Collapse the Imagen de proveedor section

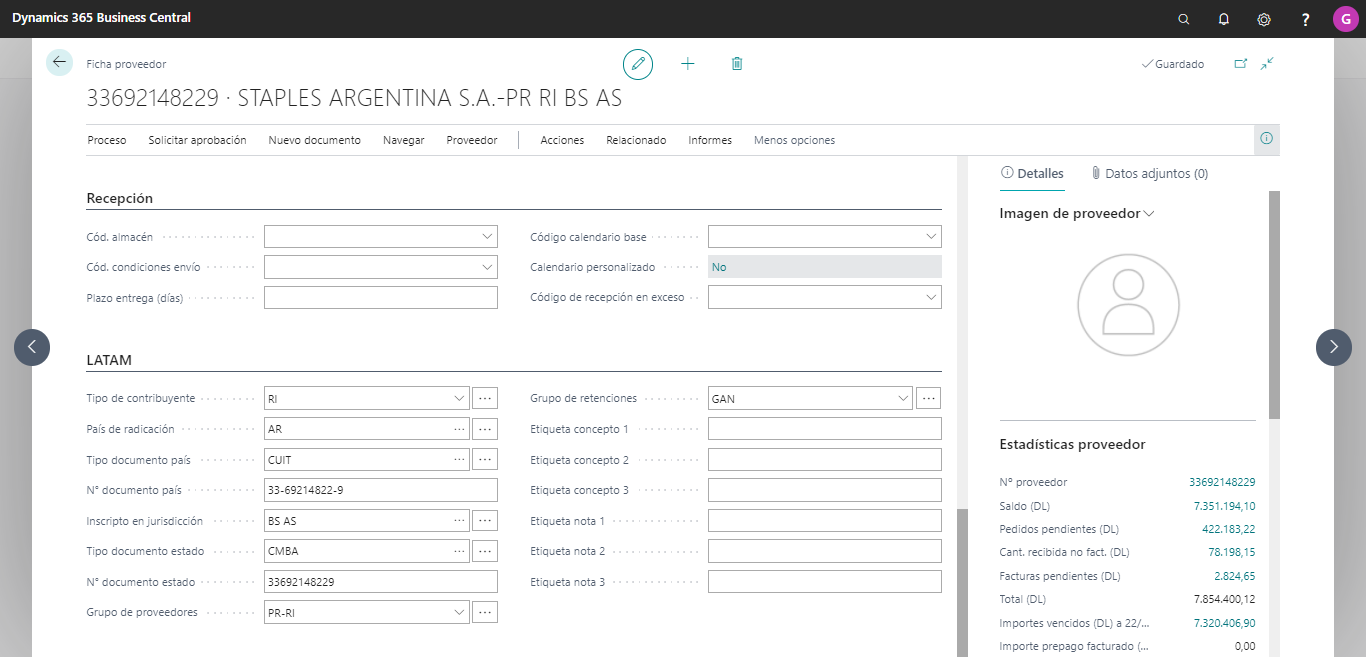(x=1077, y=213)
